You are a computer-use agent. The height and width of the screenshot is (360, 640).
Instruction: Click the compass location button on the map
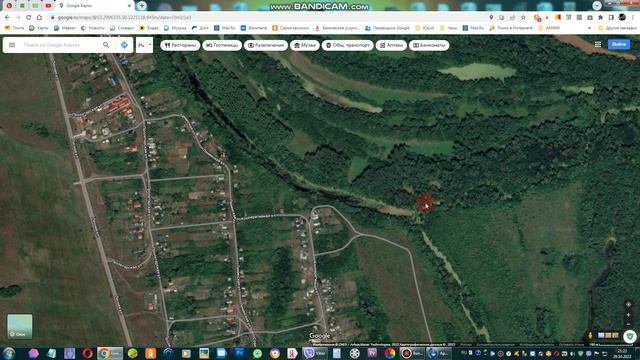pos(629,304)
